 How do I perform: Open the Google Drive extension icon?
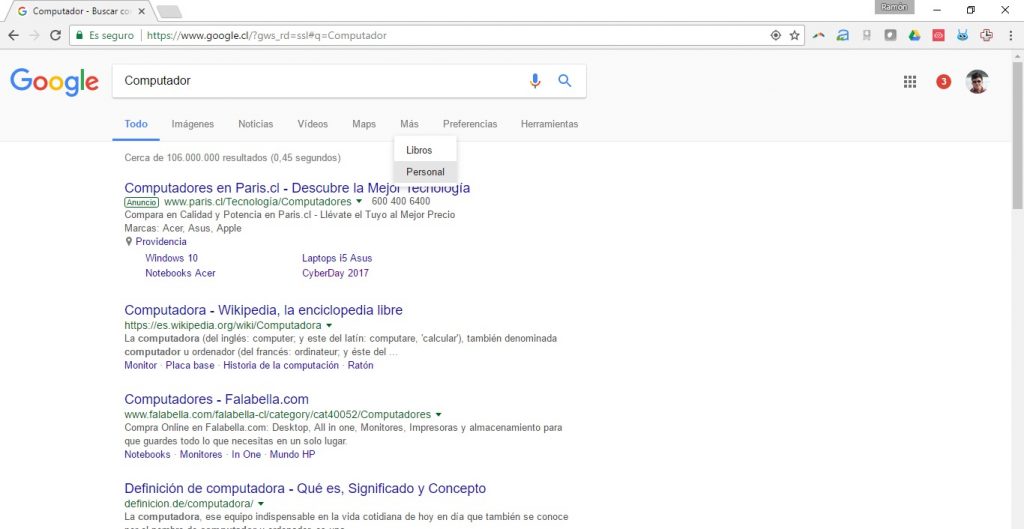pyautogui.click(x=914, y=36)
